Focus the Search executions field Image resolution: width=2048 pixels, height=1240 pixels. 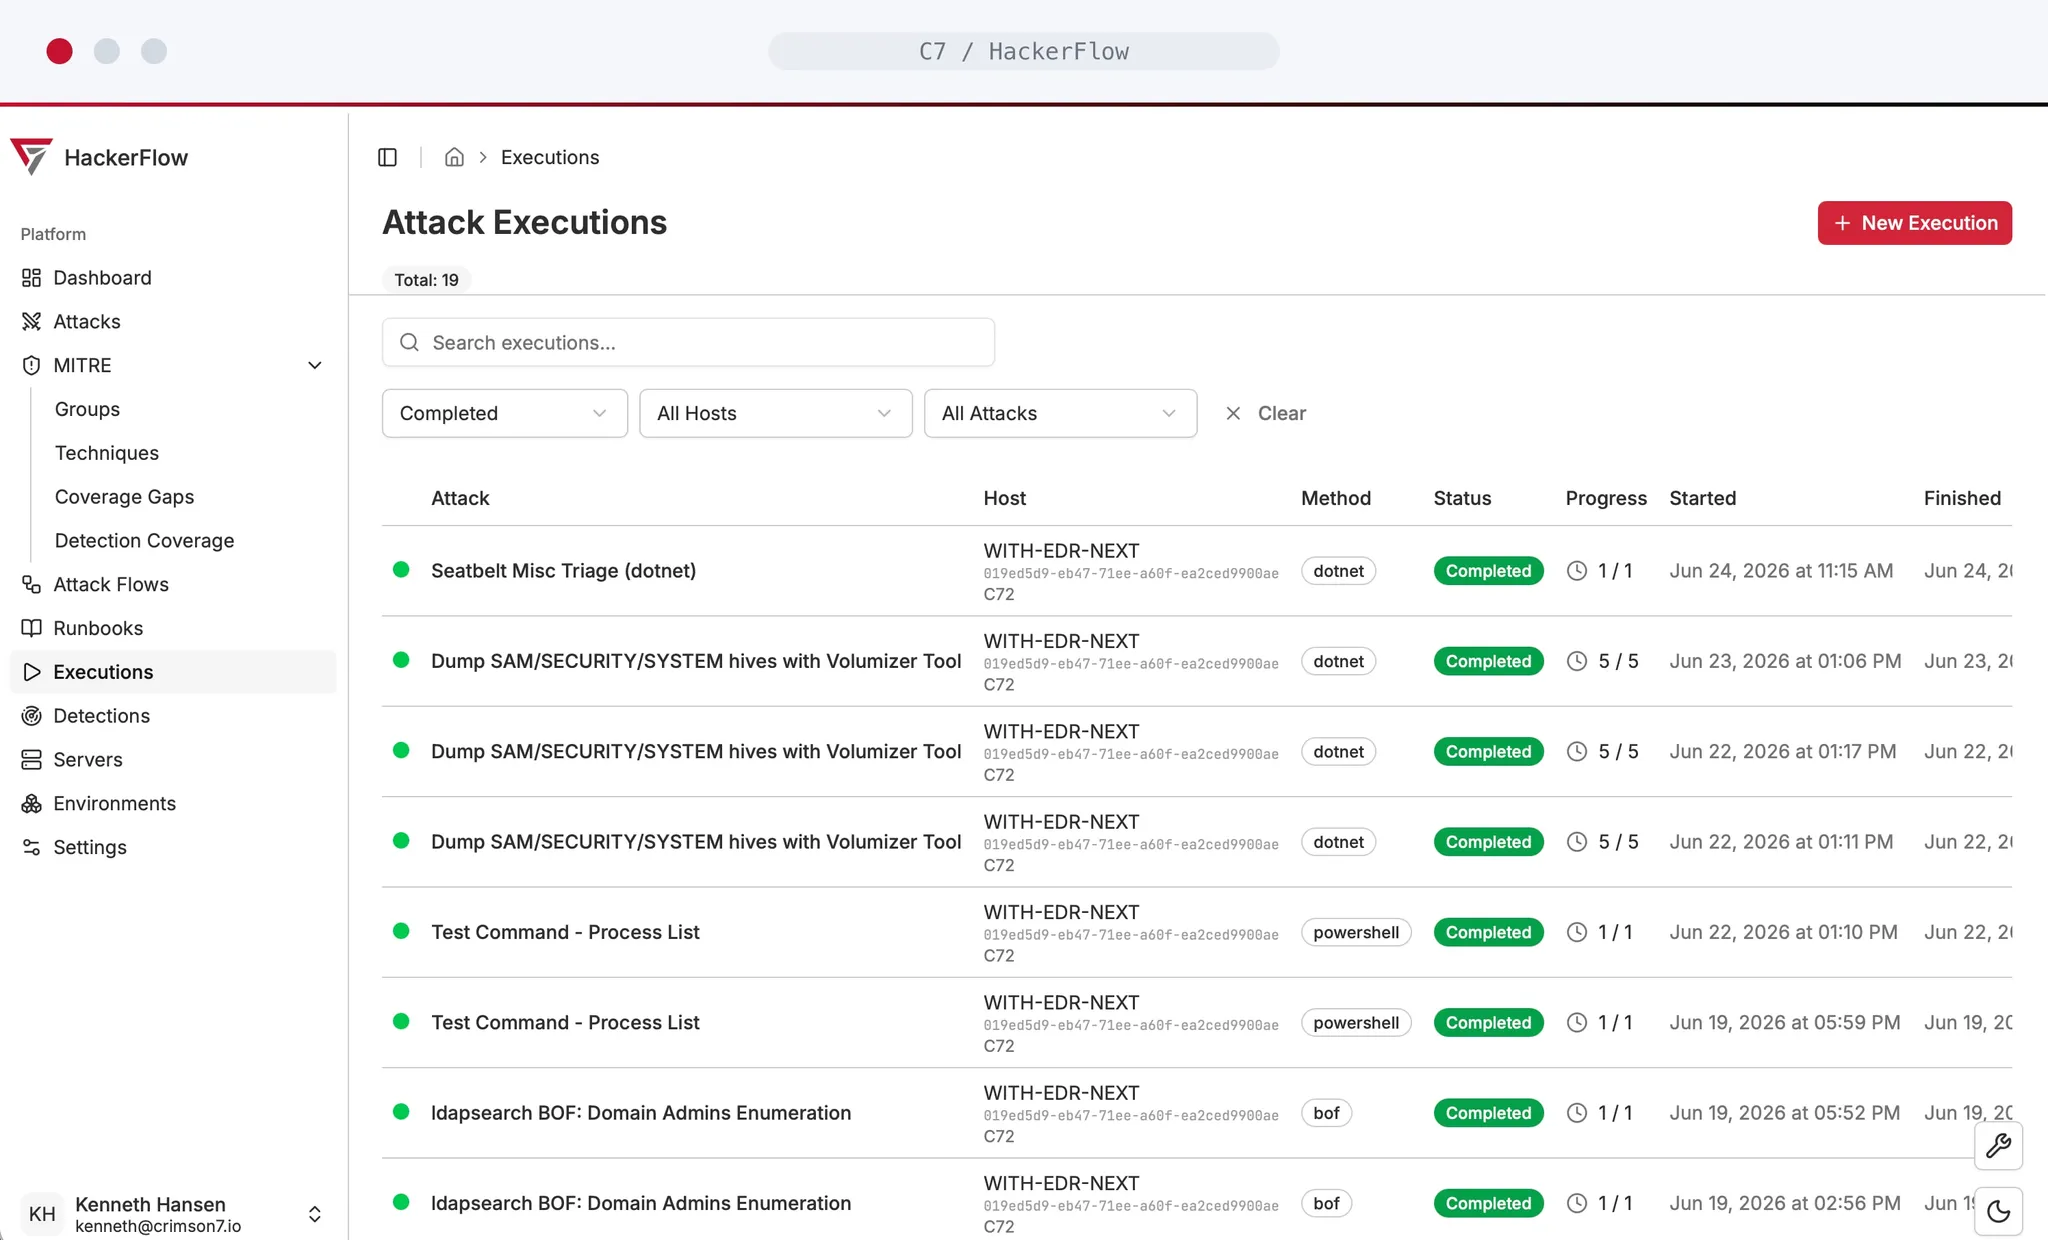point(688,343)
